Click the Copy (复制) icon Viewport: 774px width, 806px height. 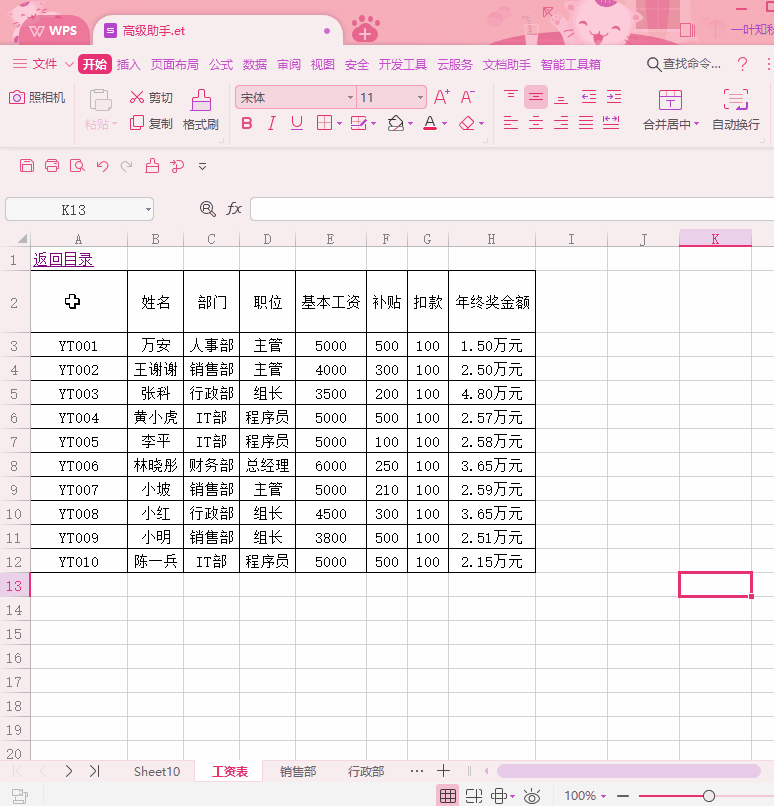click(x=137, y=123)
